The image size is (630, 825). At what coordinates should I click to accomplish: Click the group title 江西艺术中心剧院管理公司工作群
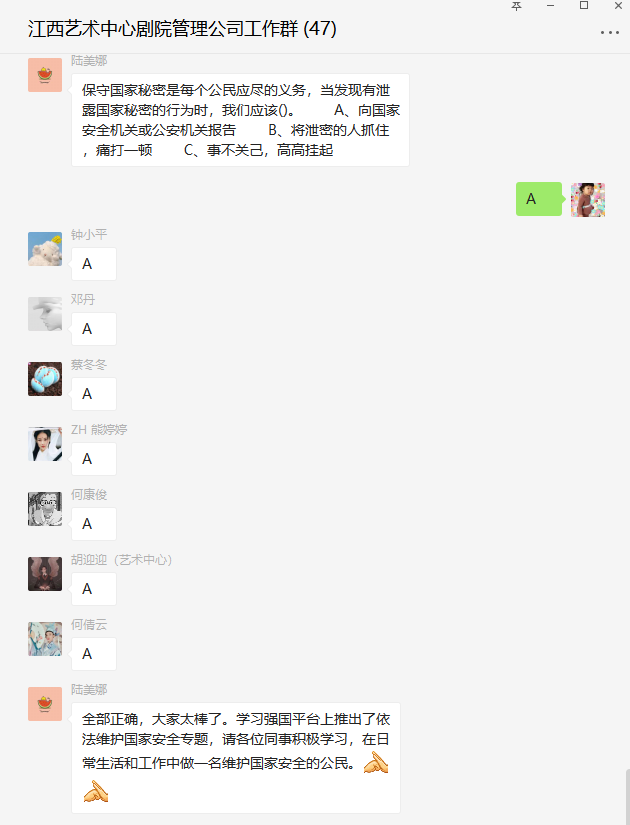click(x=163, y=28)
